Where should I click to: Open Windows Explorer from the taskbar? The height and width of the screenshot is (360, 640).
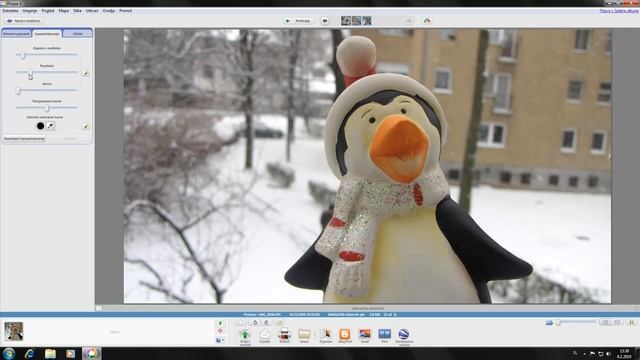tap(50, 353)
